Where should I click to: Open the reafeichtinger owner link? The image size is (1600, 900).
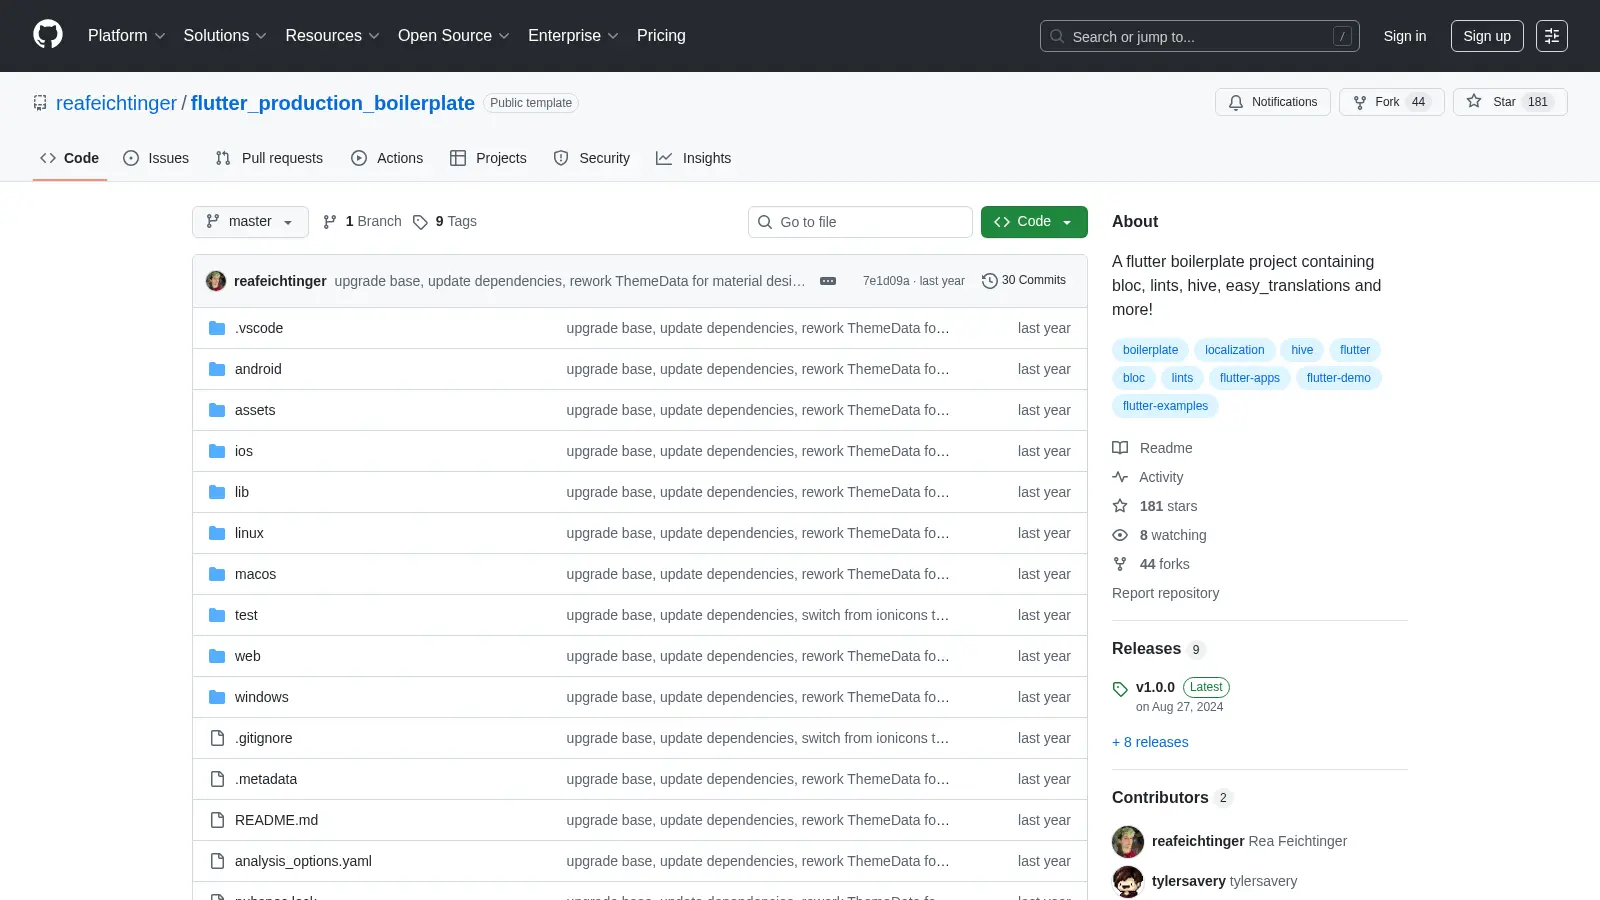tap(116, 103)
